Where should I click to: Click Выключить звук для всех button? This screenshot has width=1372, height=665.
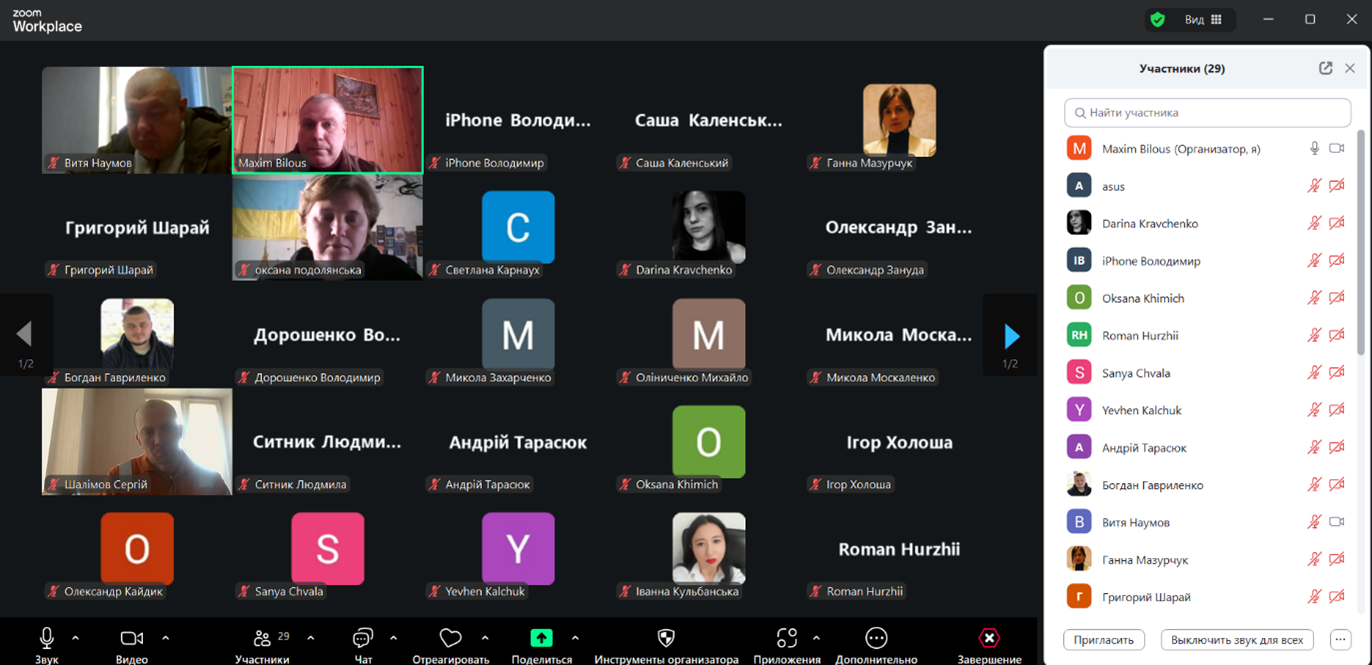tap(1237, 640)
